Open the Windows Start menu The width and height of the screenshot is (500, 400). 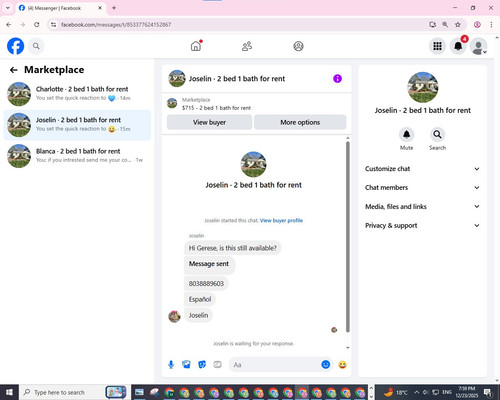9,392
